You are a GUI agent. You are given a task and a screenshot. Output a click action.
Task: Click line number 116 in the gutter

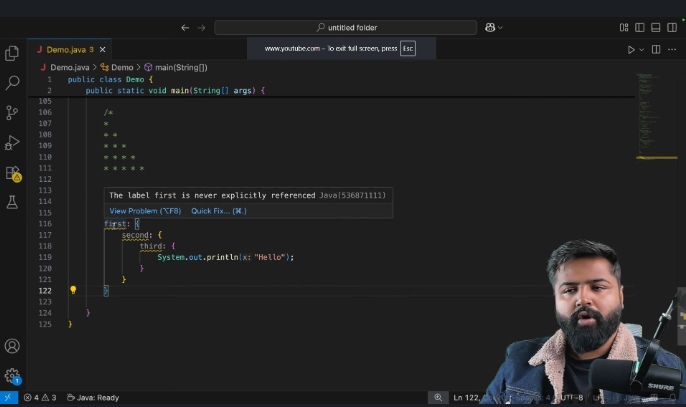click(x=45, y=224)
